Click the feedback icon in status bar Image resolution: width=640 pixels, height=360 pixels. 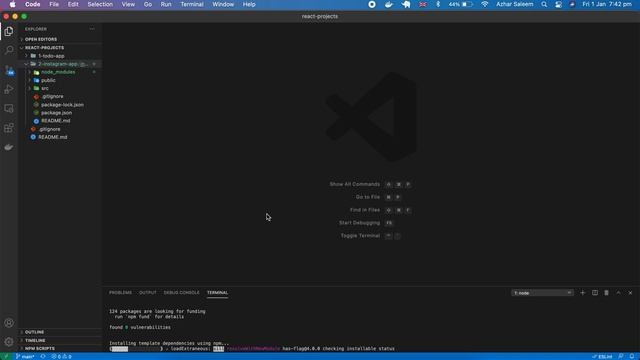pyautogui.click(x=621, y=356)
